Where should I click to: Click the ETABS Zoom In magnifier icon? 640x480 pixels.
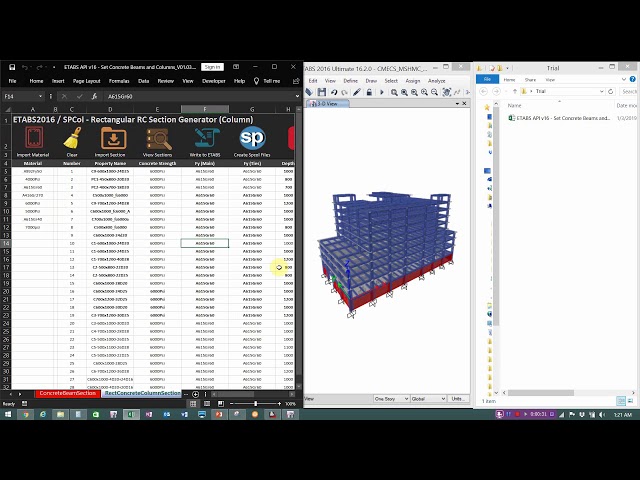coord(424,93)
